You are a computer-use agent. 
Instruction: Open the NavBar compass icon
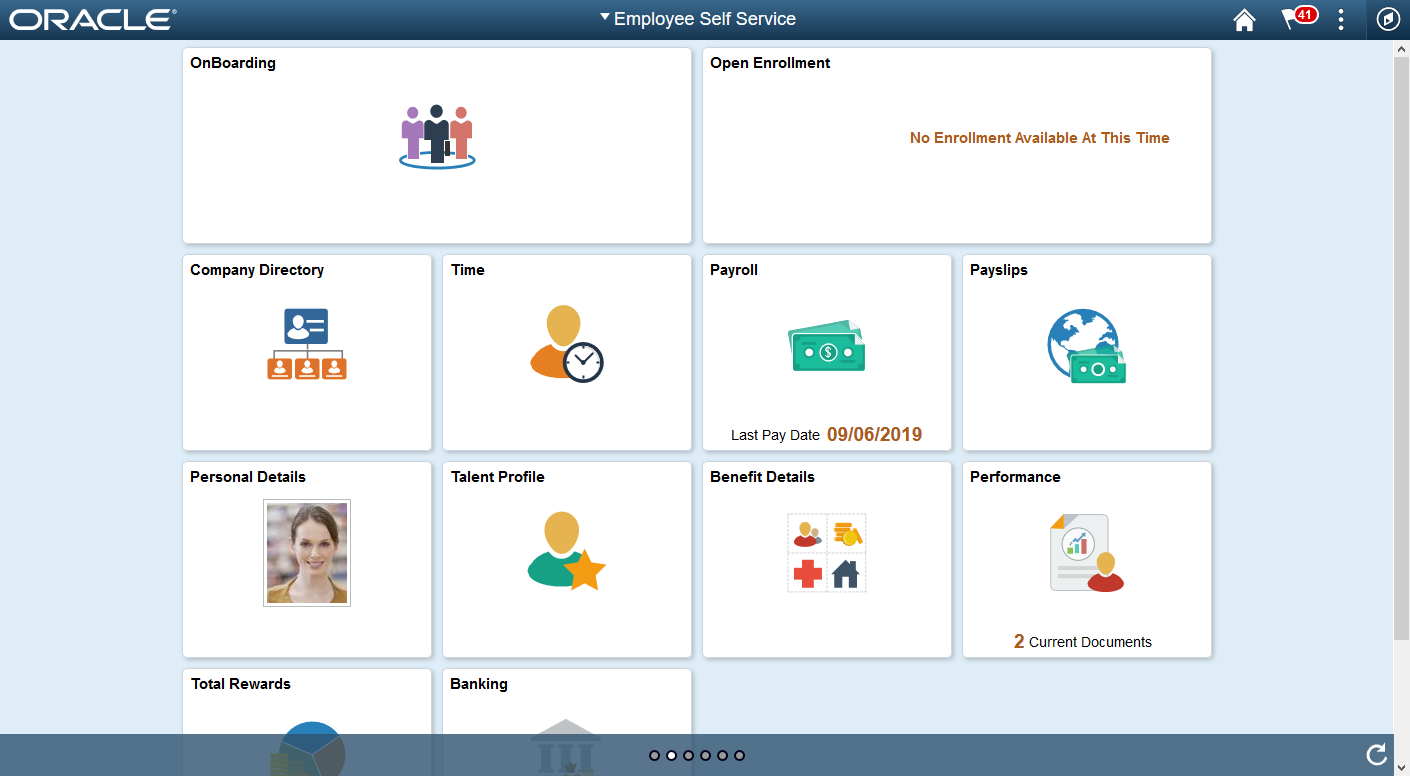pos(1388,20)
